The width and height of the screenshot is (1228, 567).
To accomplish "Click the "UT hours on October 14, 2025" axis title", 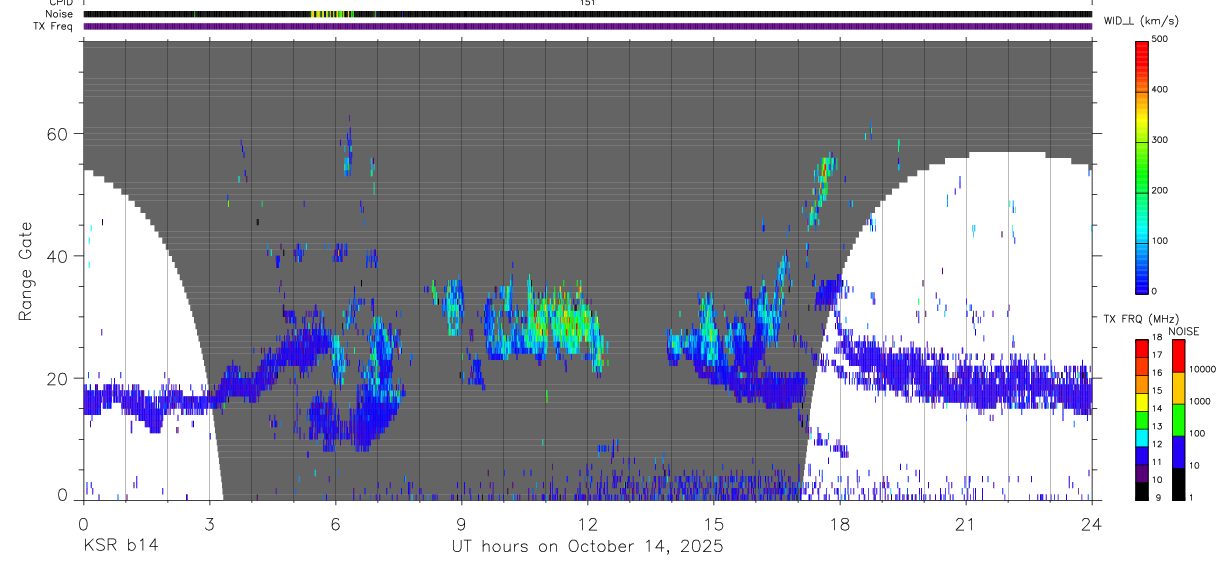I will point(586,547).
